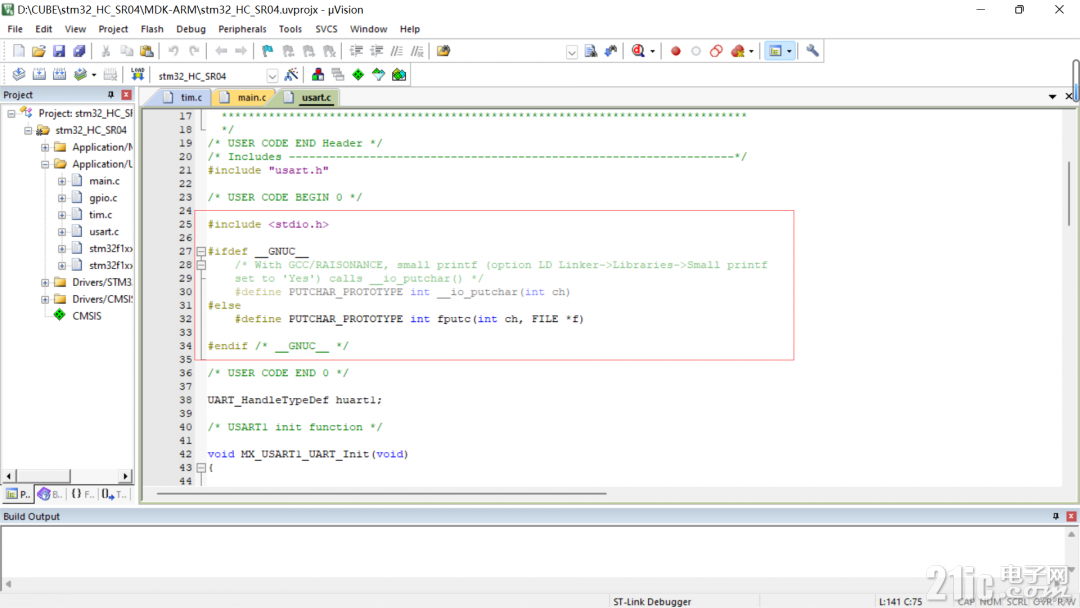The image size is (1080, 608).
Task: Build target files with toolbar icon
Action: (x=39, y=75)
